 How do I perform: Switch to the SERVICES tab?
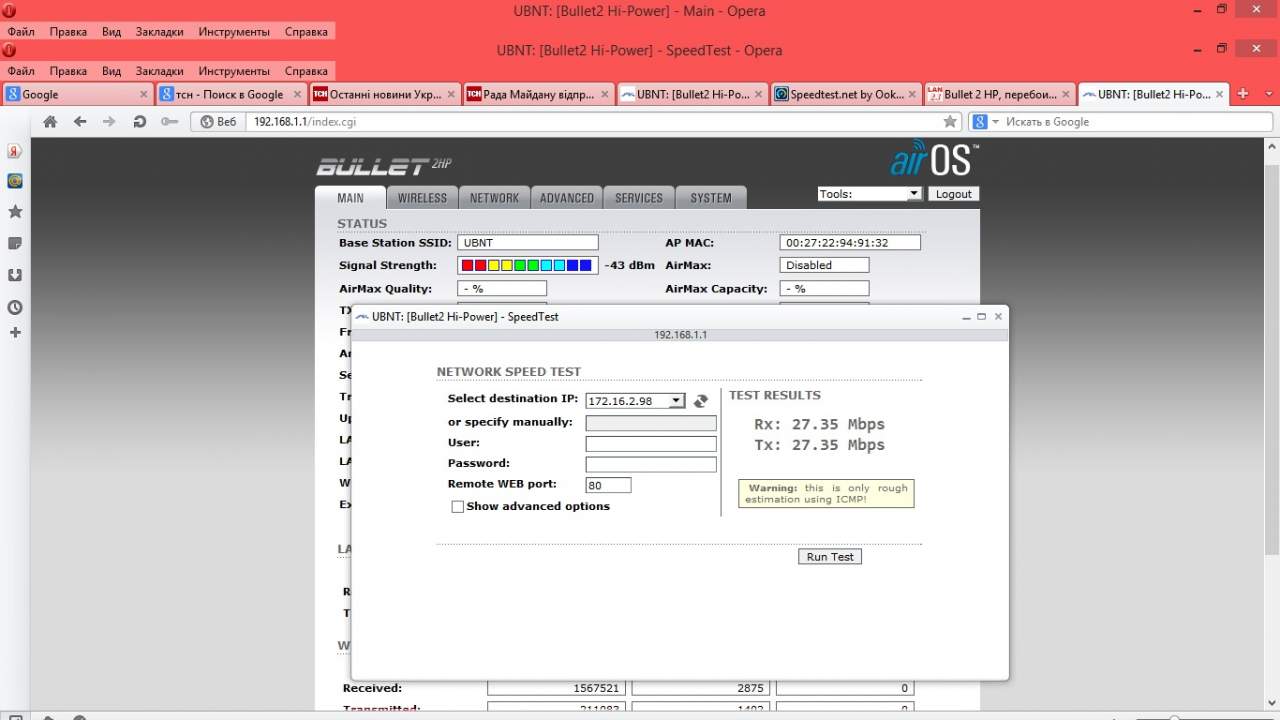click(639, 198)
